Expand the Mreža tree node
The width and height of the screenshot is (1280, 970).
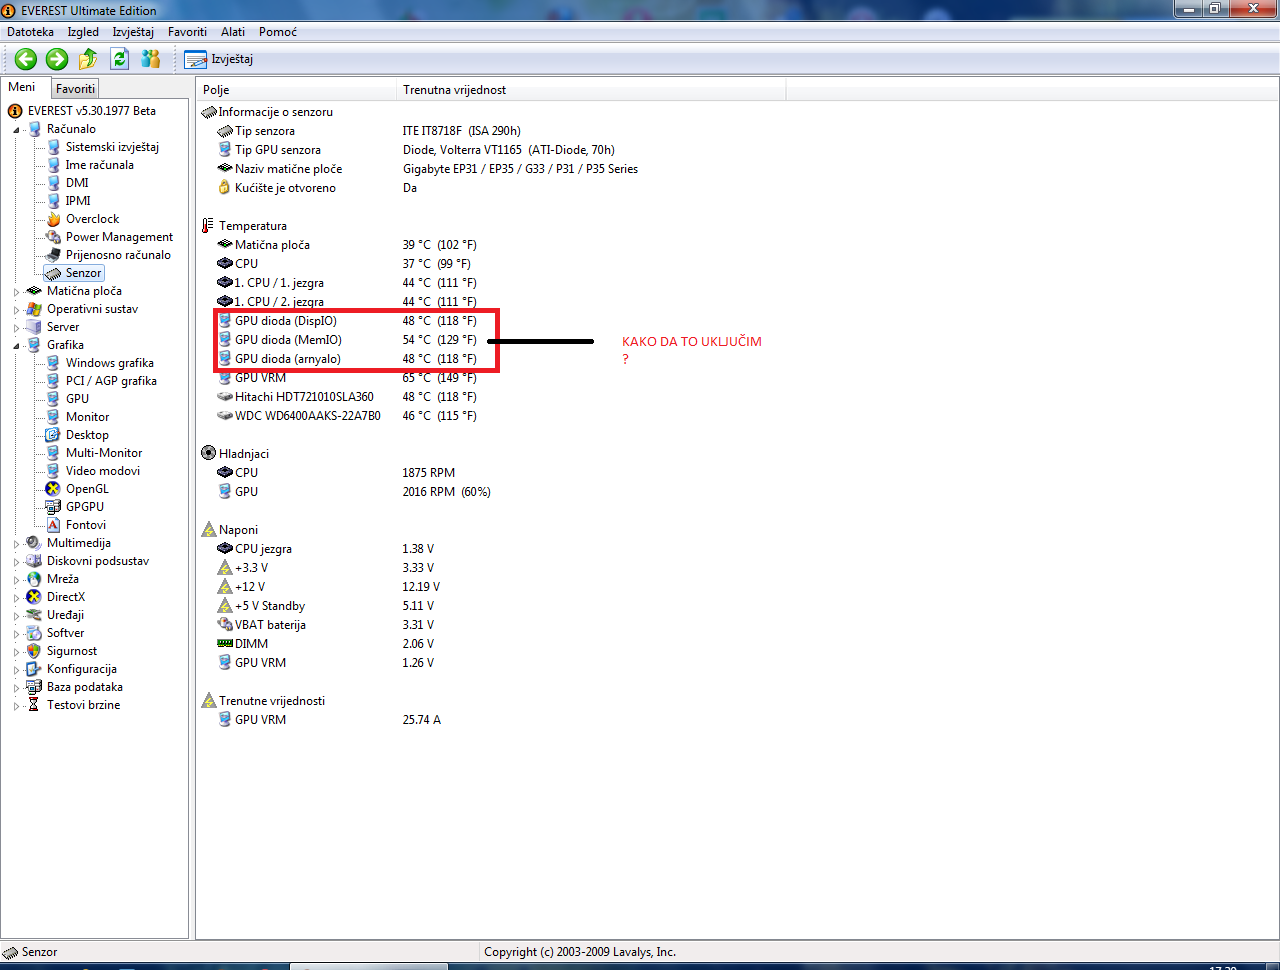click(16, 579)
